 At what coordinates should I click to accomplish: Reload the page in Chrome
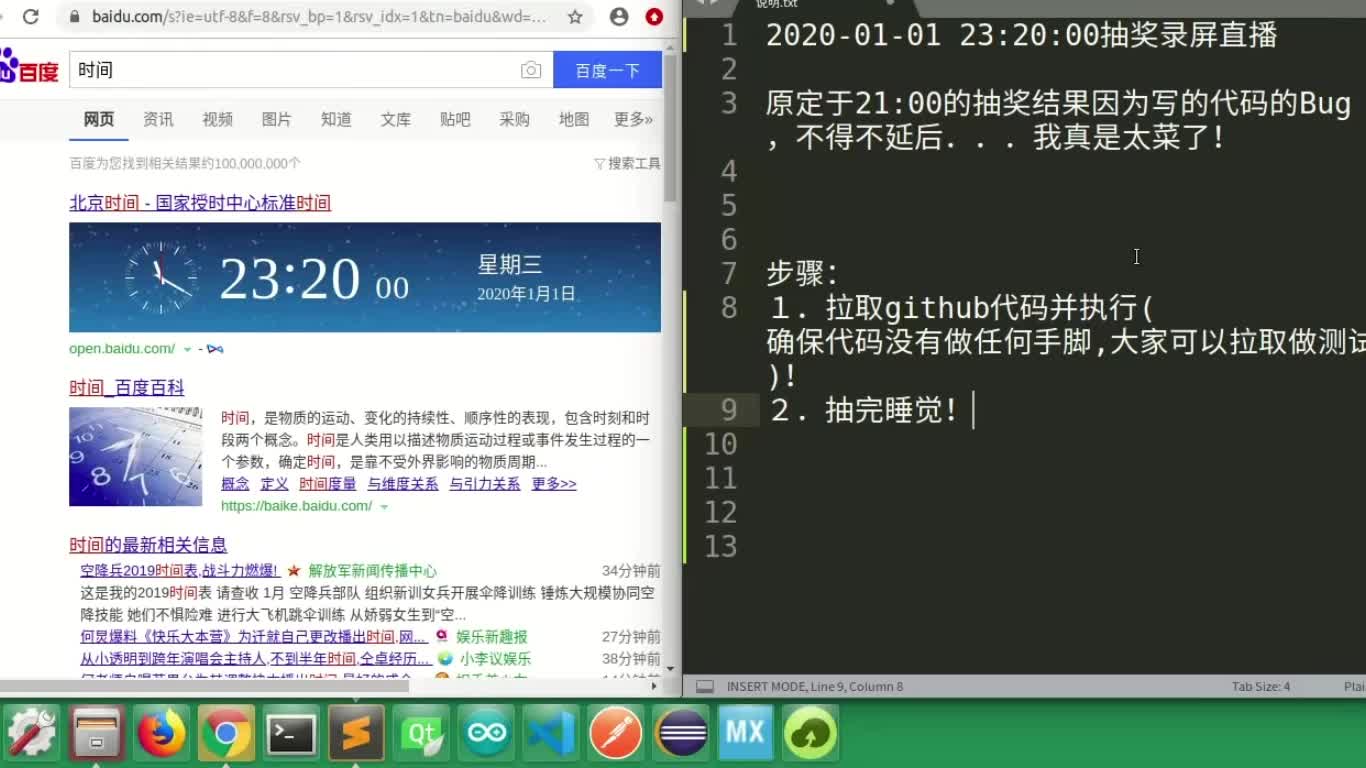coord(30,17)
